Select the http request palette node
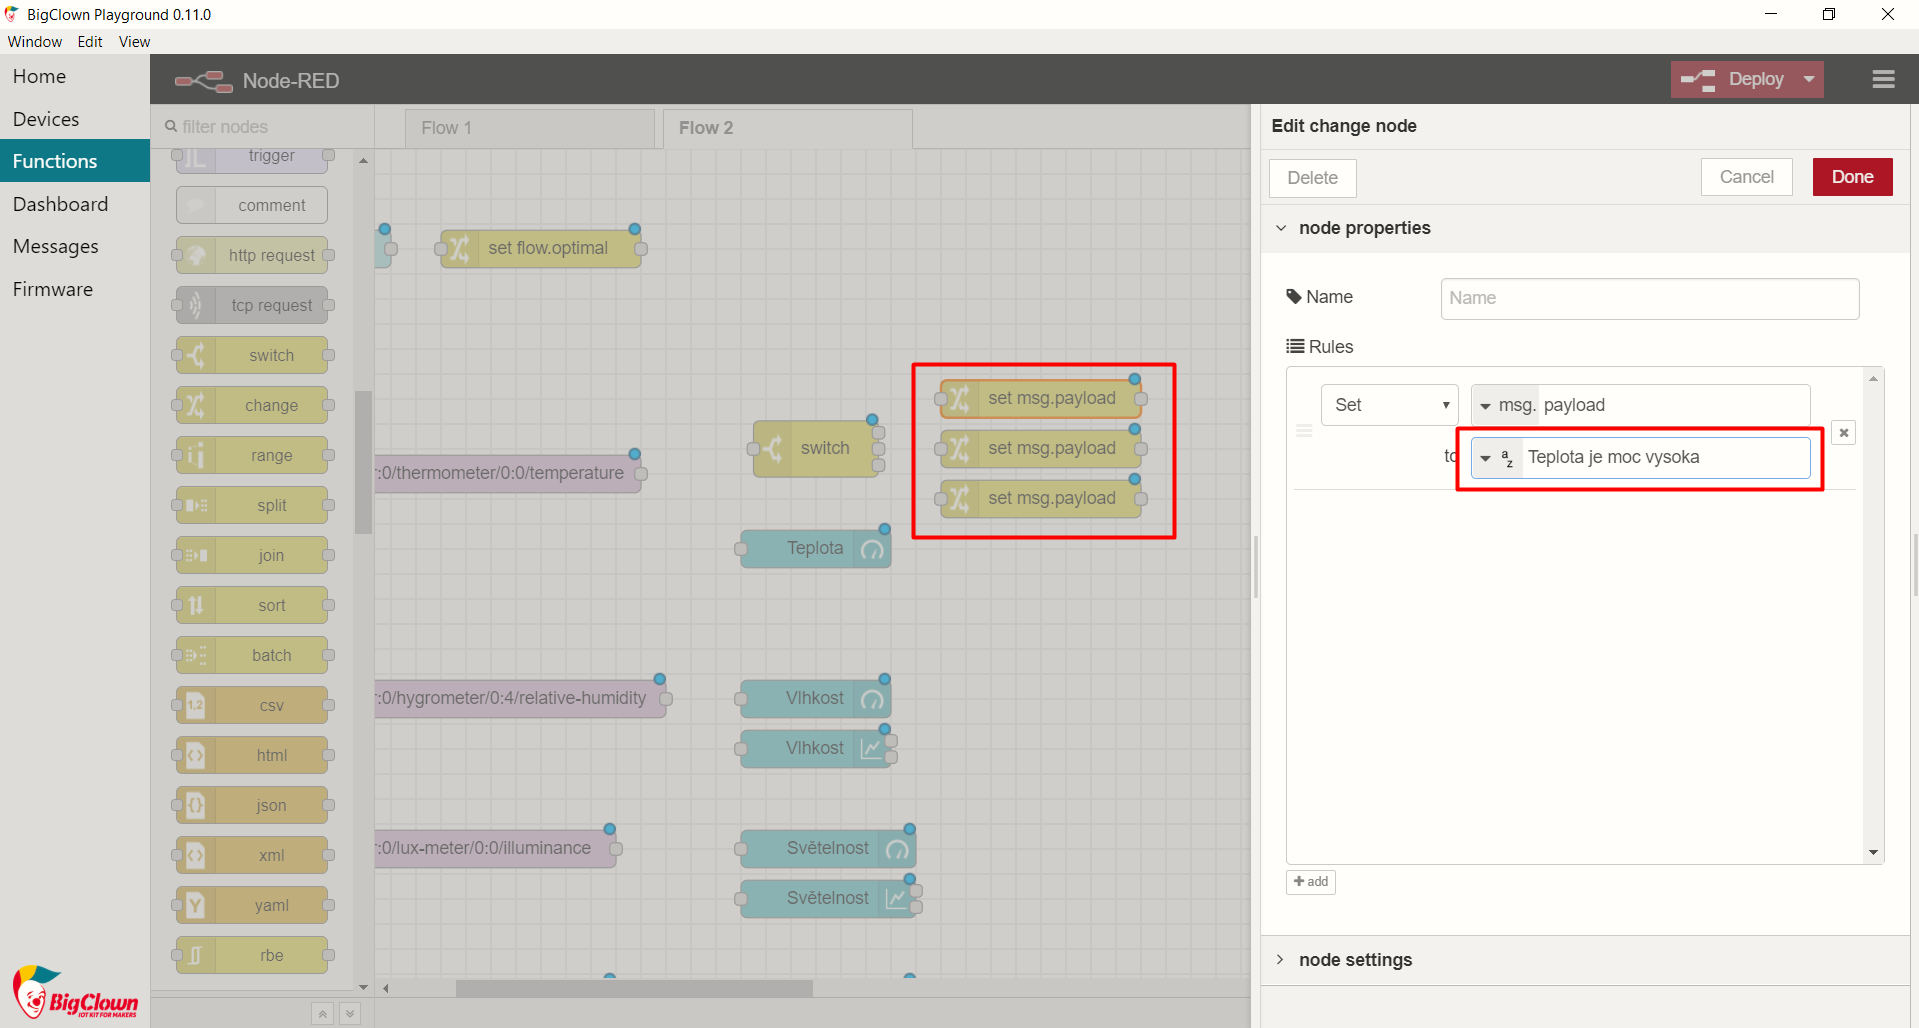Image resolution: width=1919 pixels, height=1028 pixels. (x=252, y=255)
